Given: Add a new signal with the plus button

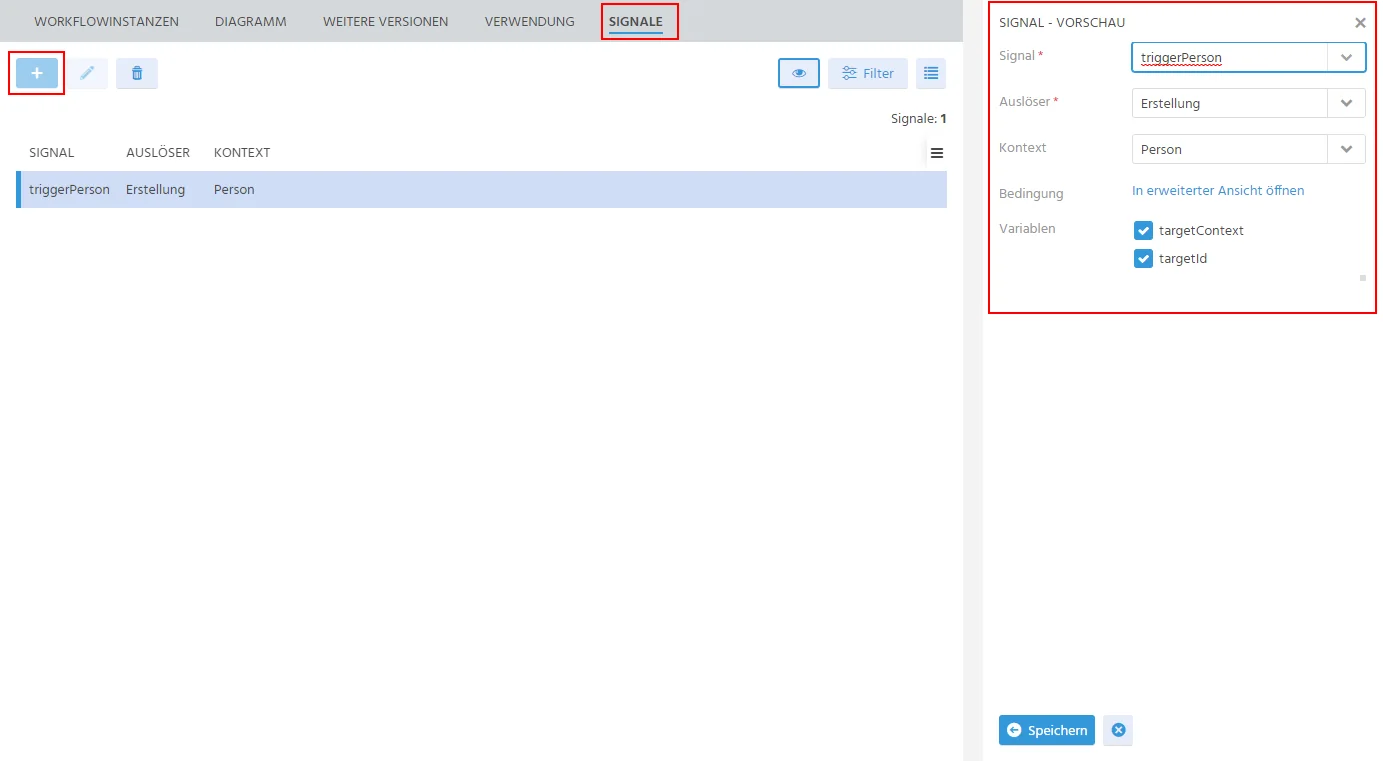Looking at the screenshot, I should (x=37, y=73).
